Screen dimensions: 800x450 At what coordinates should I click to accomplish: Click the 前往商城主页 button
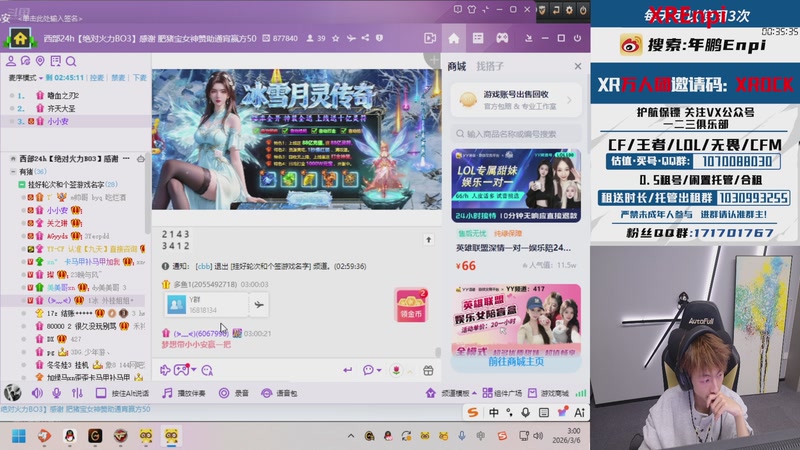coord(516,361)
